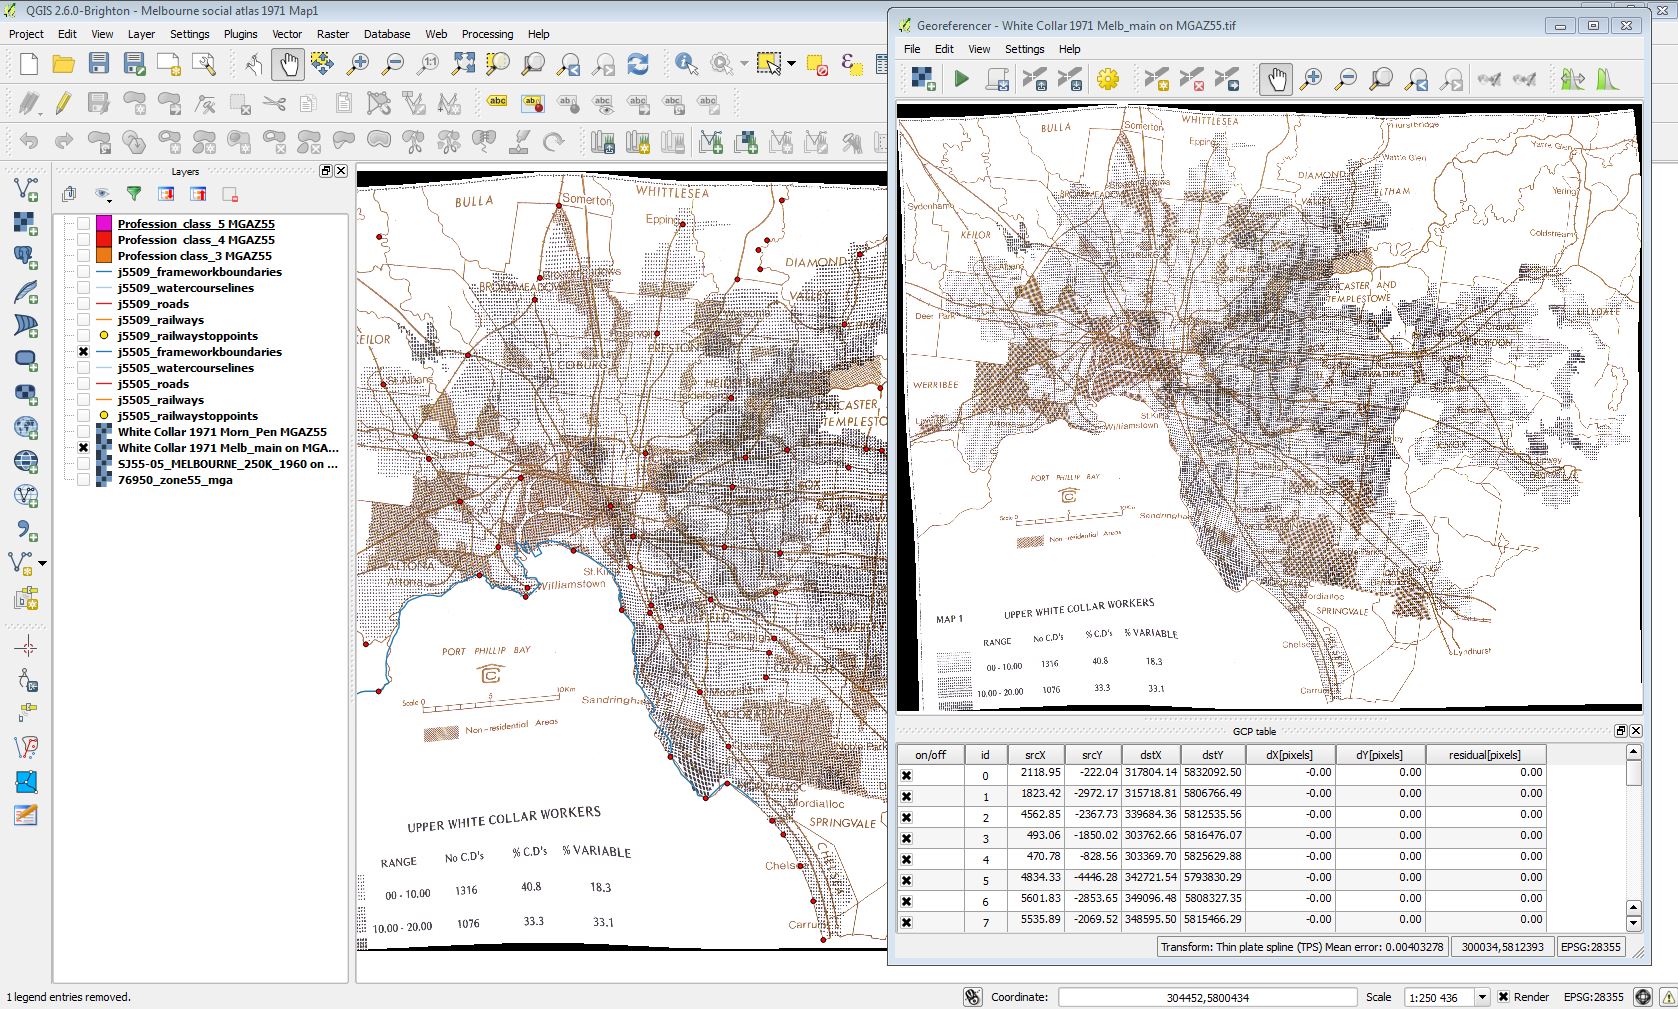1678x1009 pixels.
Task: Select the SJ55-05_MELBOURNE_250K_1960 layer name
Action: point(228,464)
